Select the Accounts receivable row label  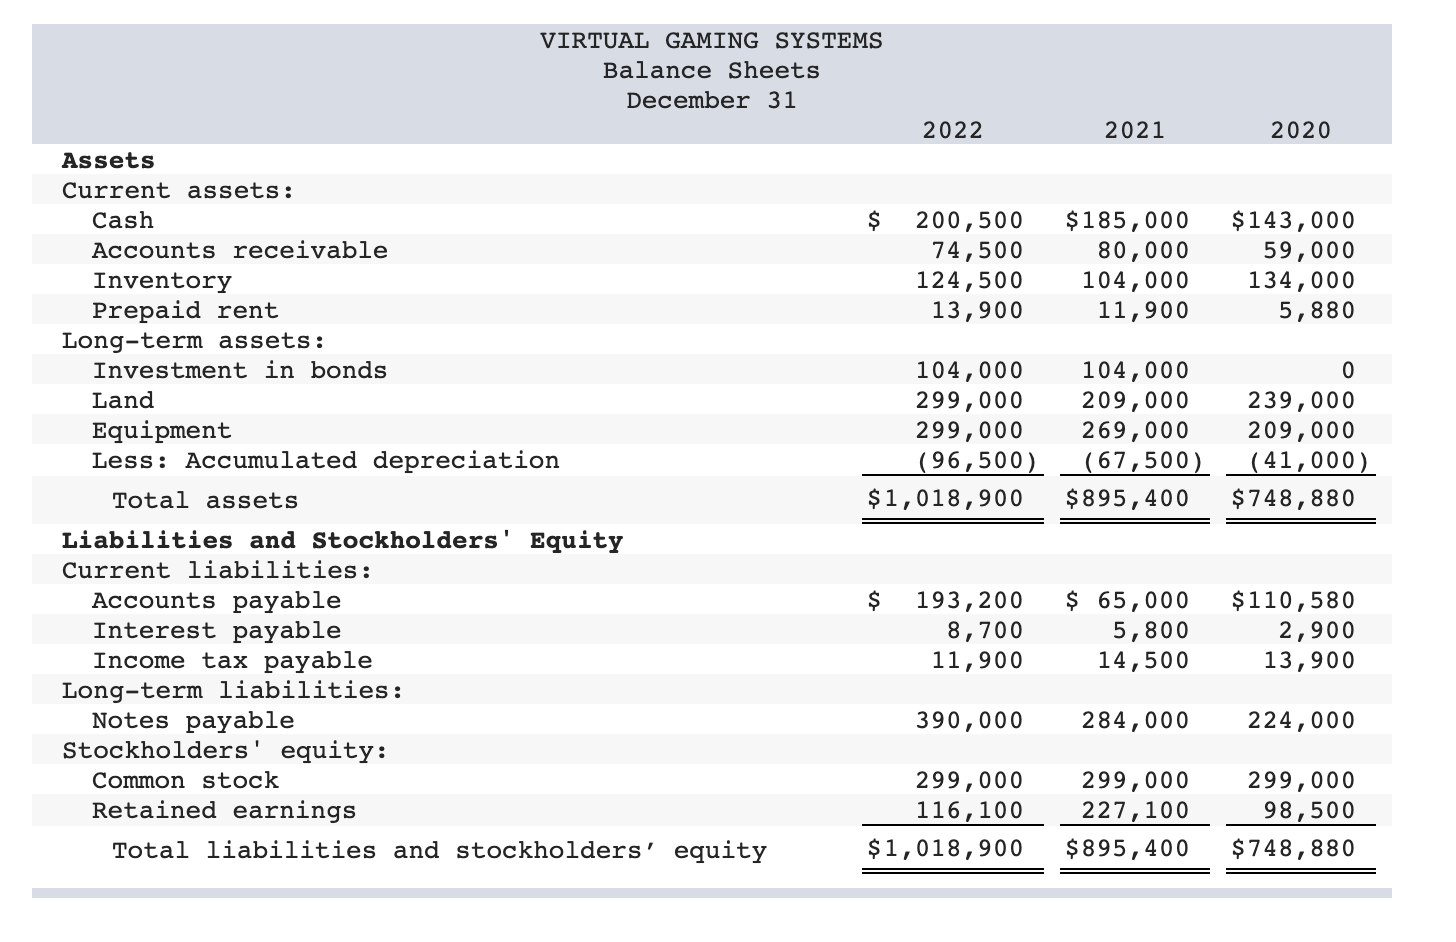[240, 251]
